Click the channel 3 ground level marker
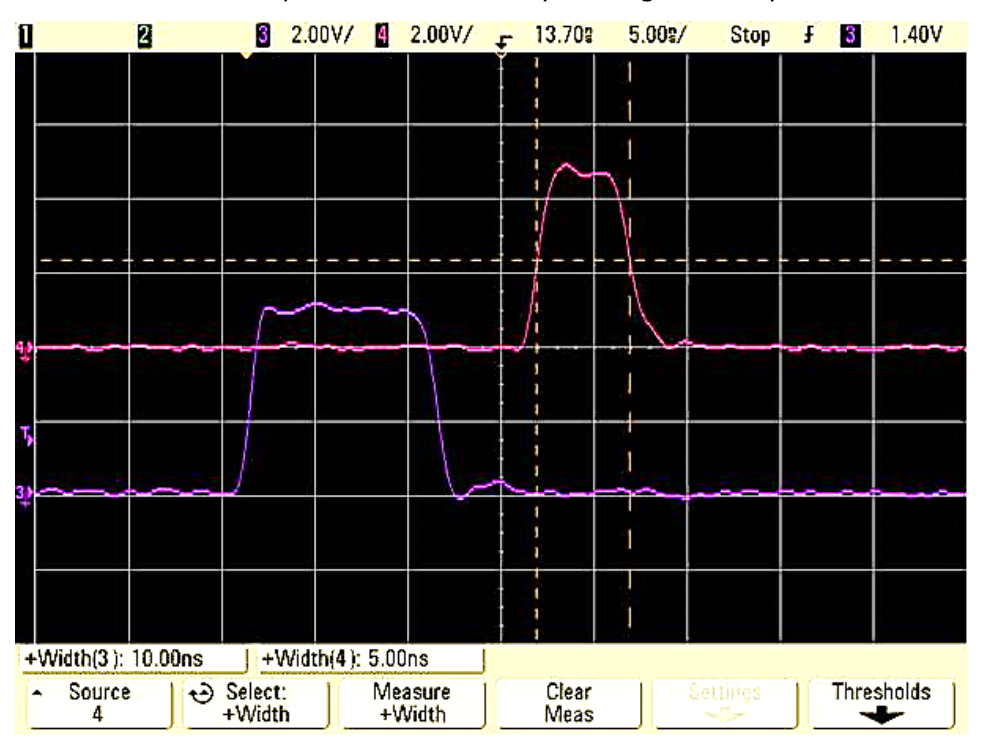Image resolution: width=990 pixels, height=750 pixels. (24, 494)
